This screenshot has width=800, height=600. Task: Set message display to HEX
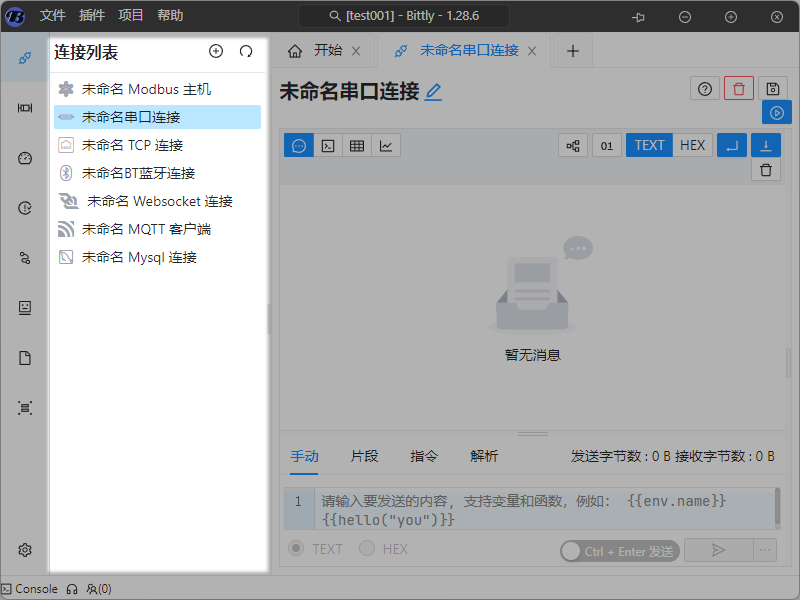(x=692, y=146)
